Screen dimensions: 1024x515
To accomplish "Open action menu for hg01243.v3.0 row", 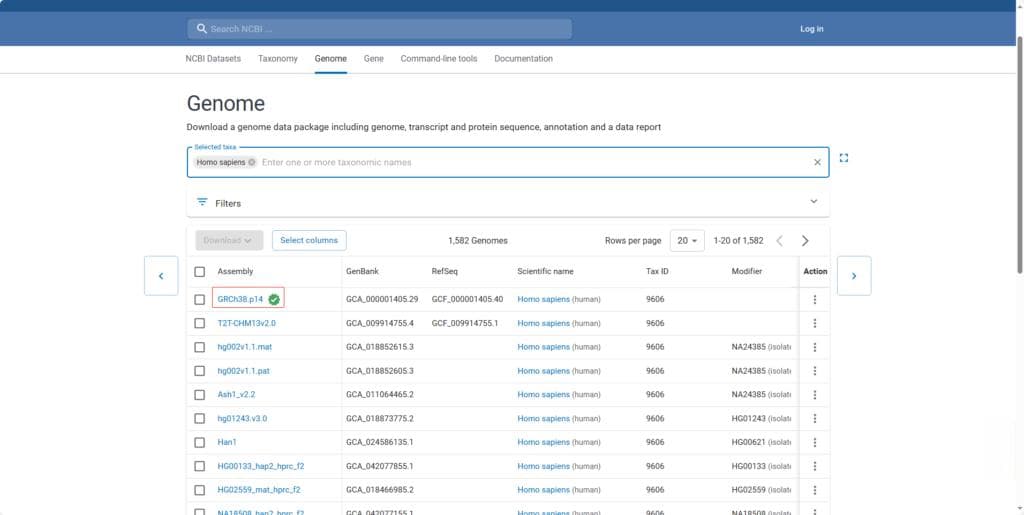I will pyautogui.click(x=814, y=418).
